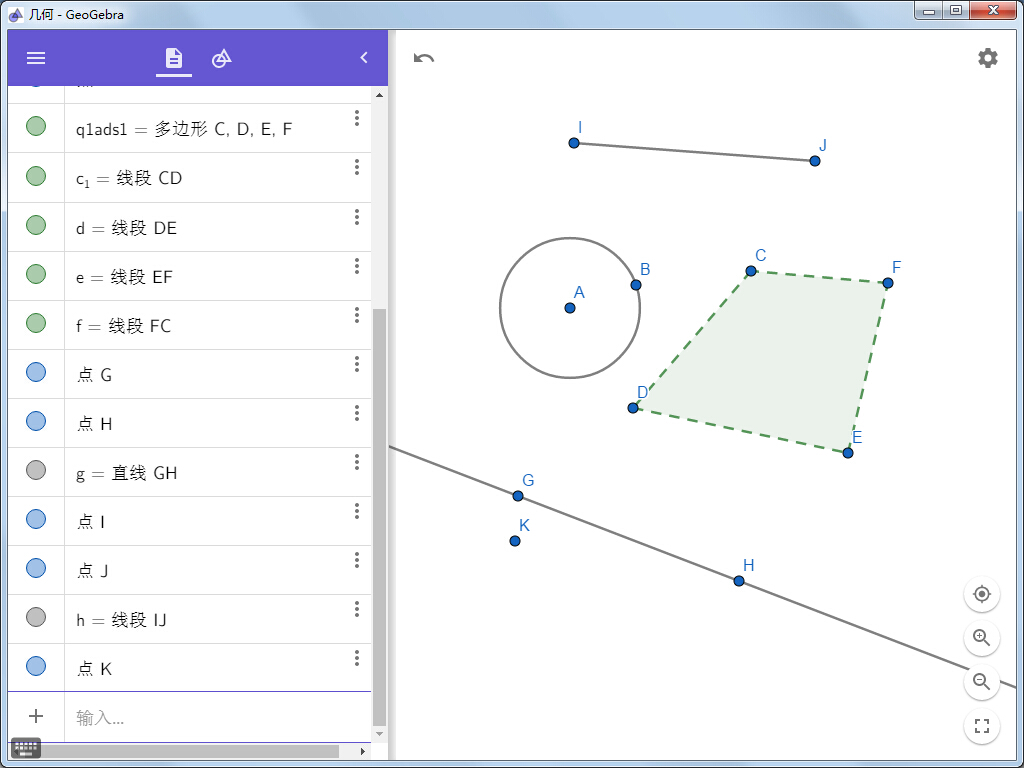Enter fullscreen with the expand icon
The height and width of the screenshot is (768, 1024).
[x=981, y=726]
